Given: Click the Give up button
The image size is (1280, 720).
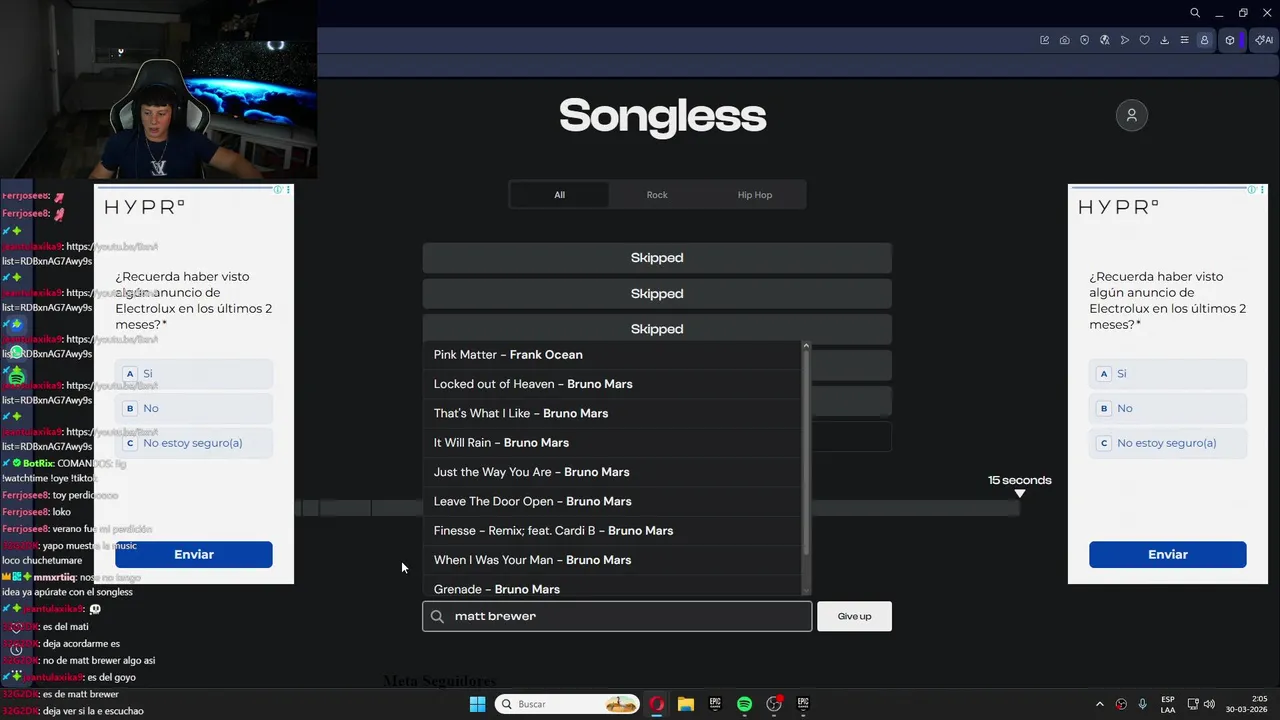Looking at the screenshot, I should click(x=854, y=616).
